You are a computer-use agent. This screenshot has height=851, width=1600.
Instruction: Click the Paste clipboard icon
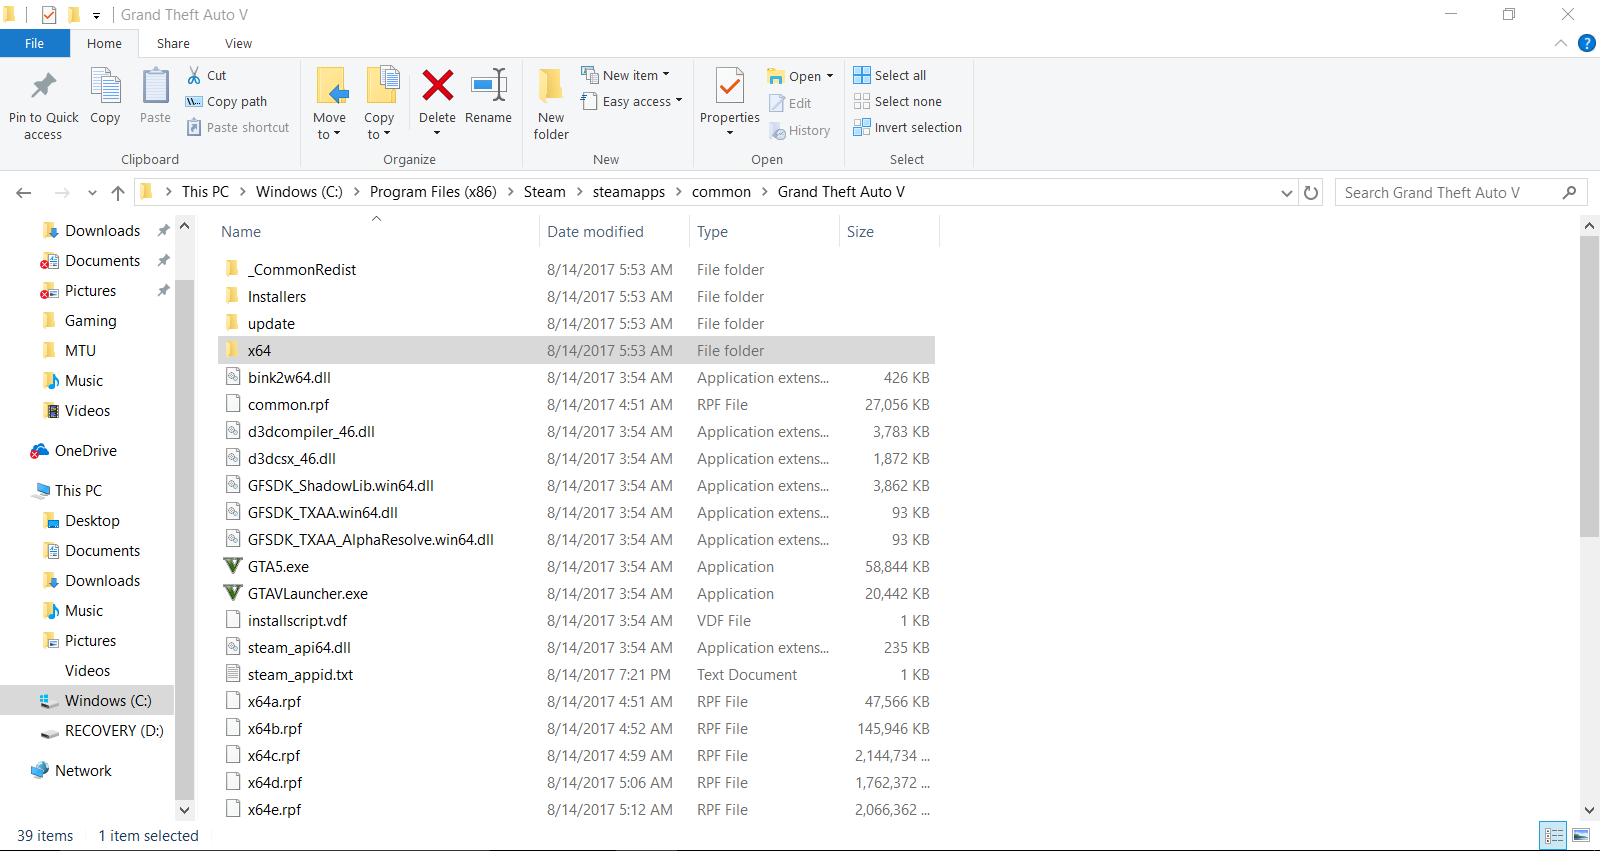155,86
